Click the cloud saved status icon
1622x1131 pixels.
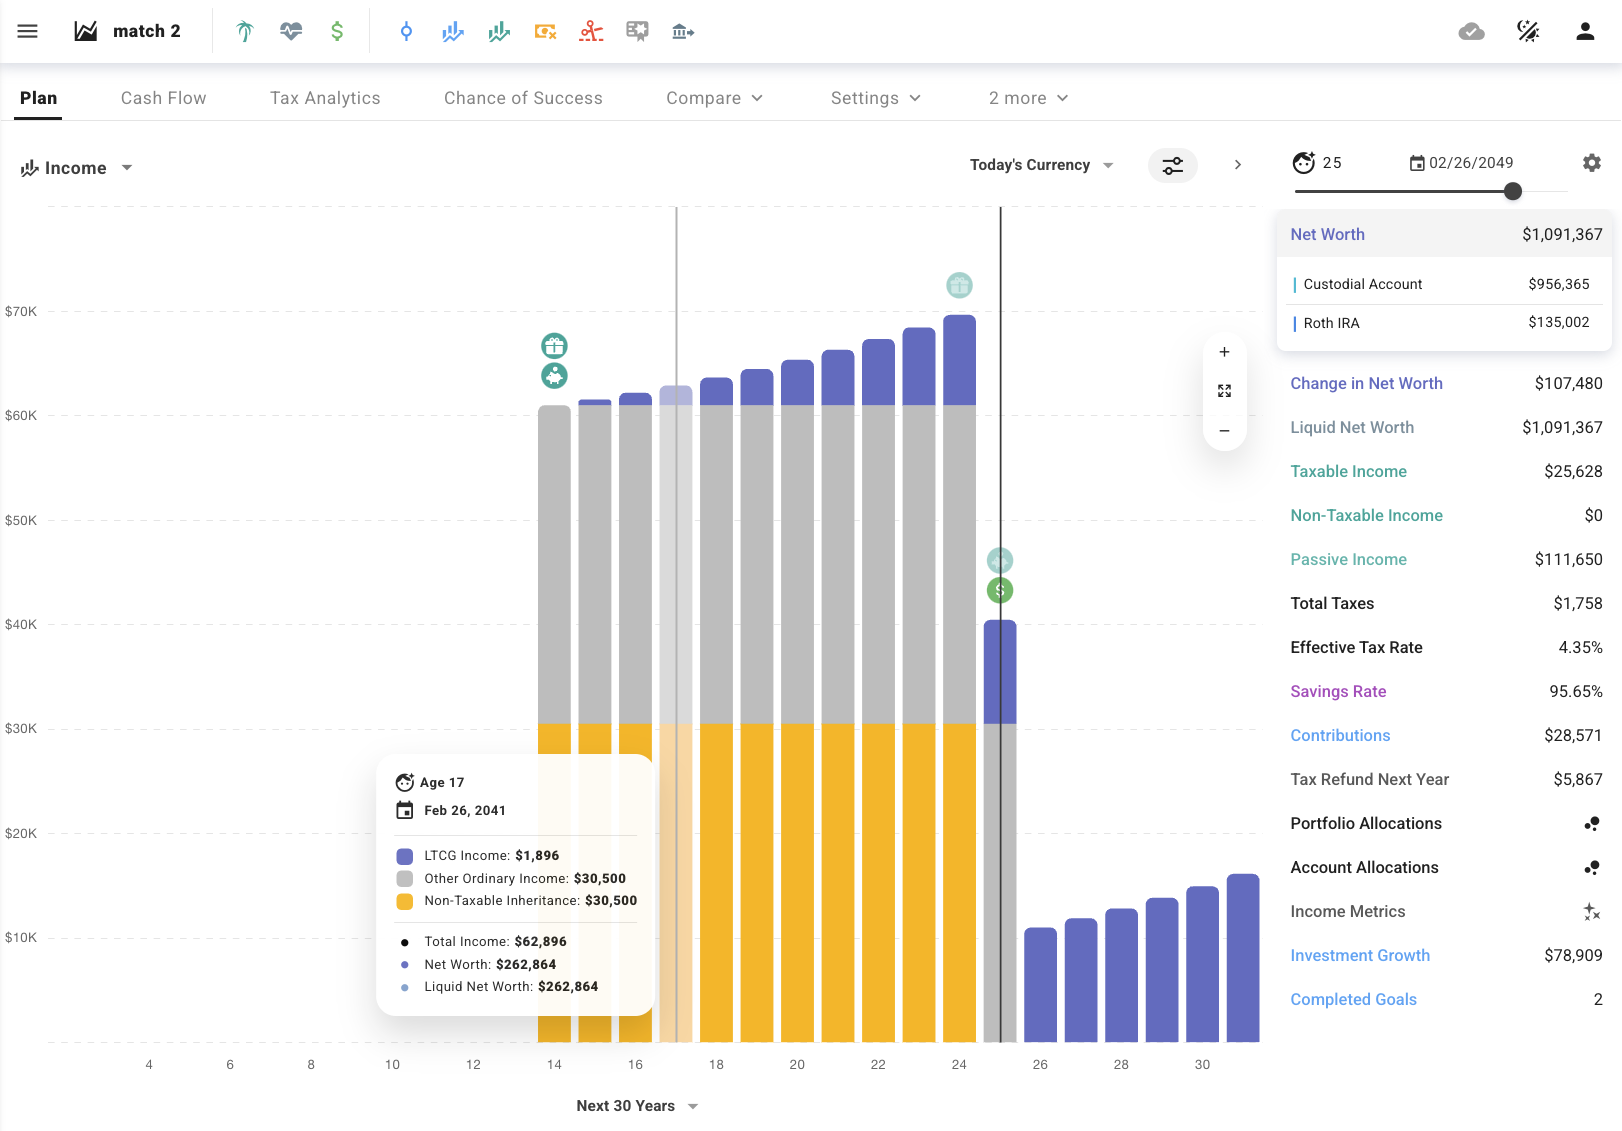pyautogui.click(x=1471, y=31)
